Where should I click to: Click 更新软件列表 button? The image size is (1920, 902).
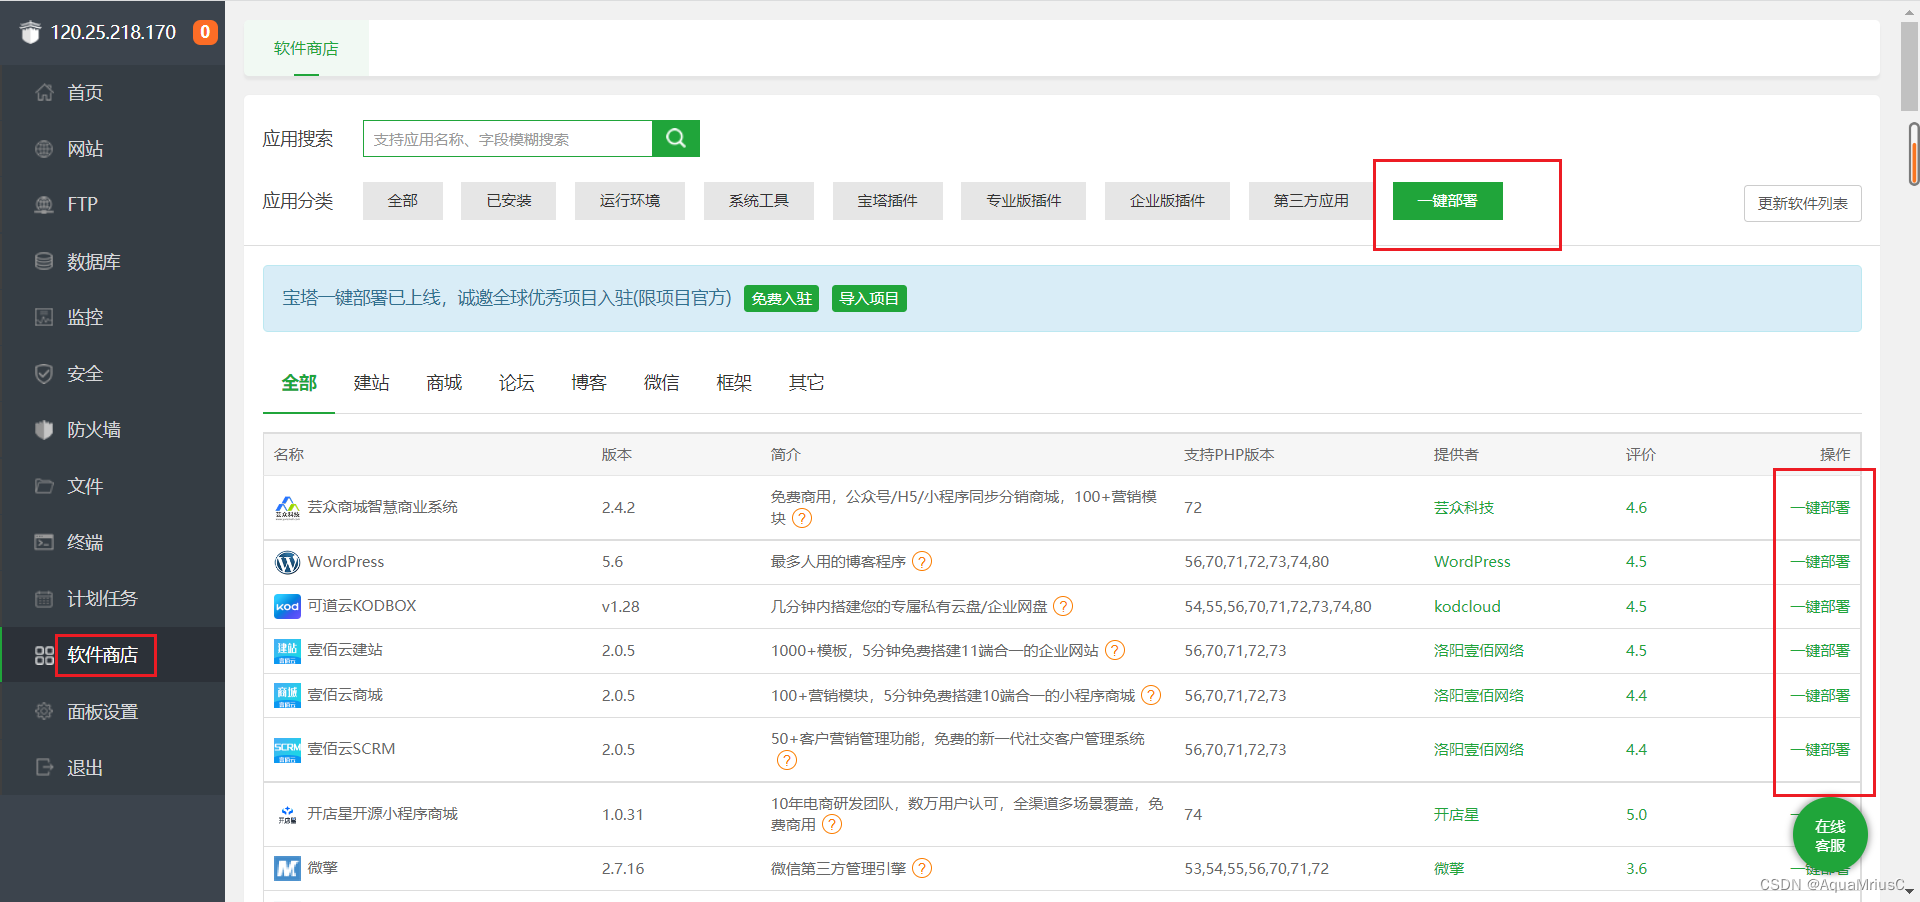pos(1802,204)
